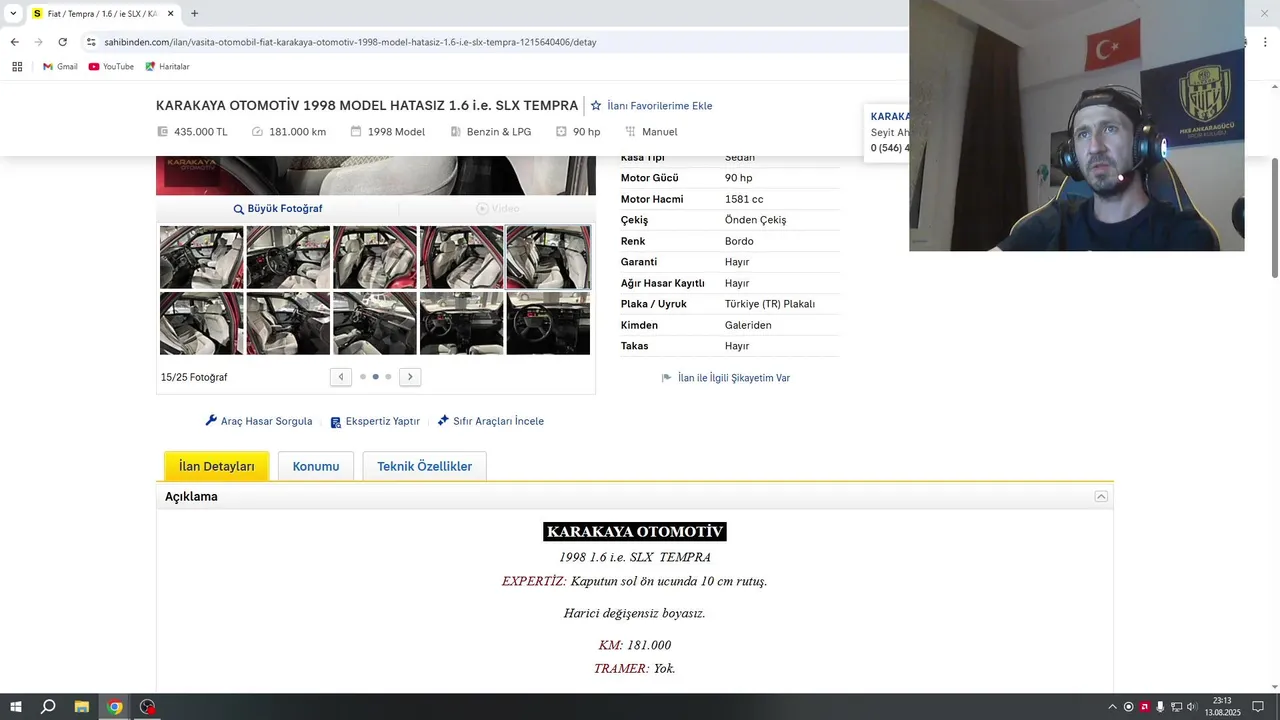The width and height of the screenshot is (1280, 720).
Task: Click the Önden Çekiş value
Action: tap(755, 220)
